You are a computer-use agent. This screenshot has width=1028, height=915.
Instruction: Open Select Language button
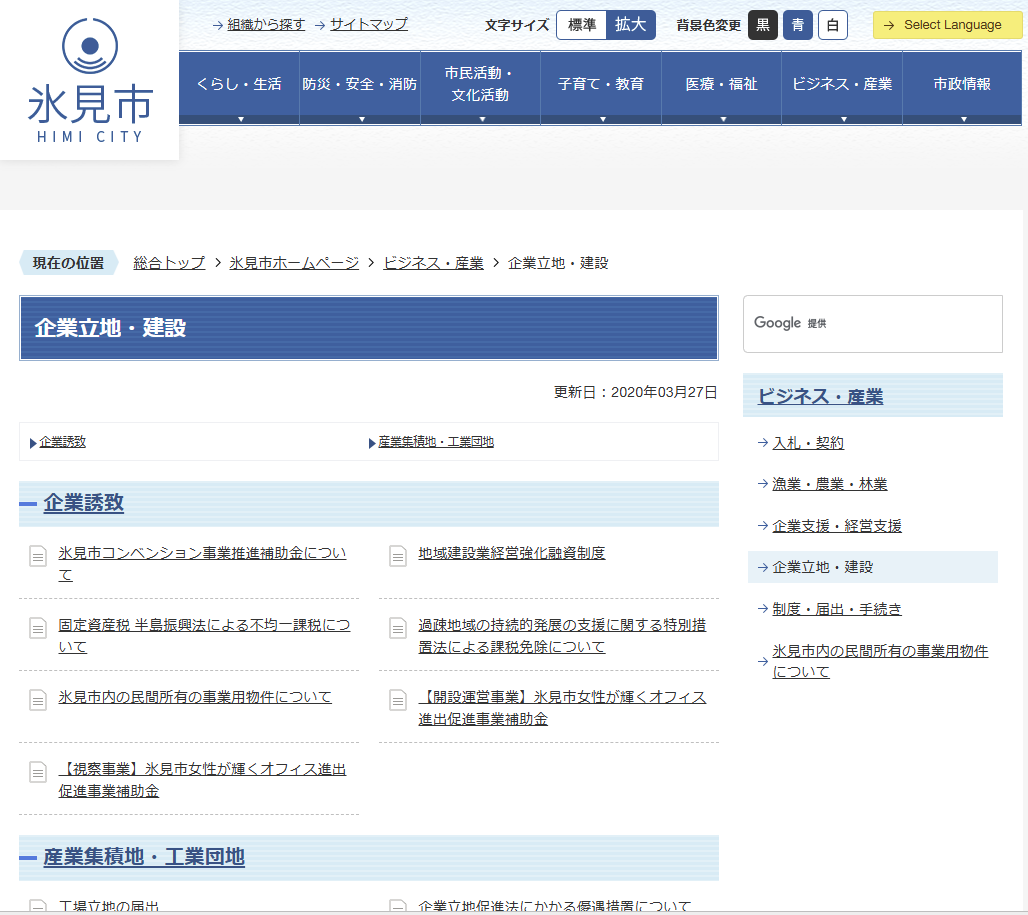coord(947,25)
